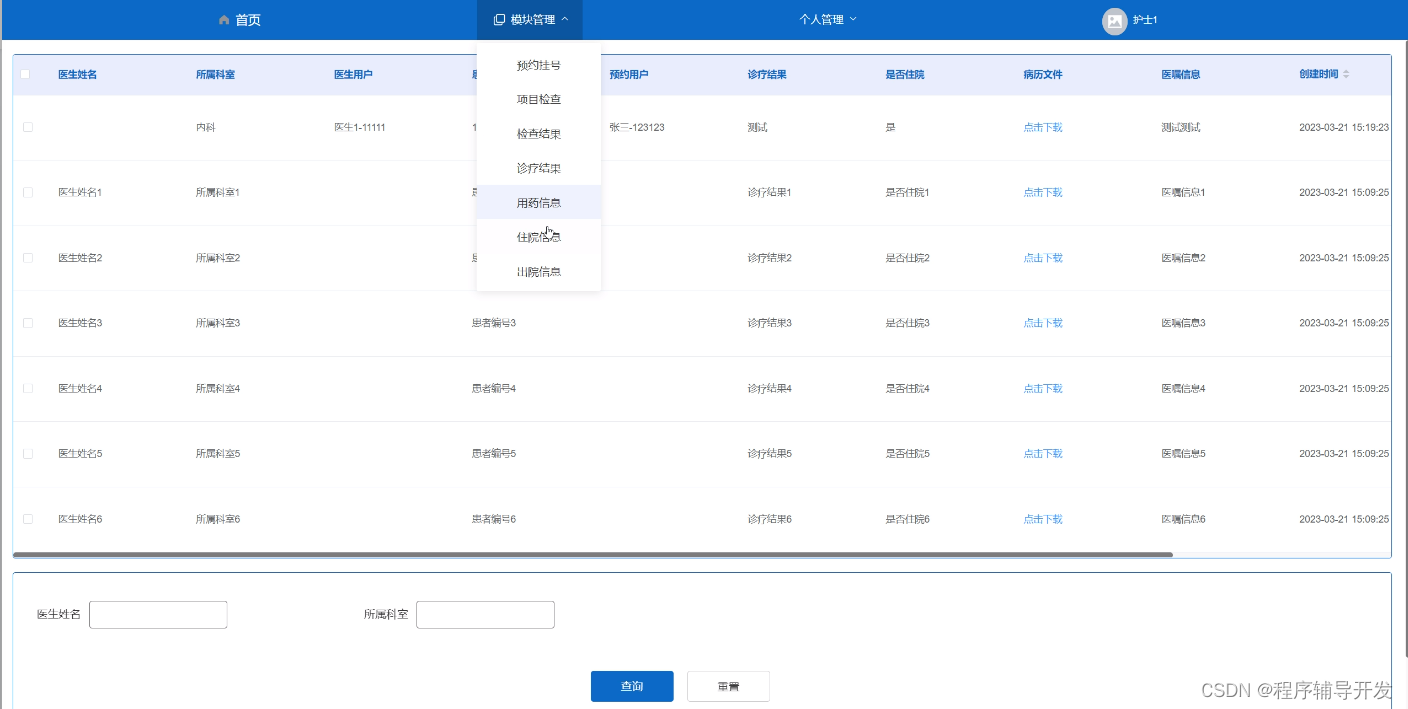Click the 所属科室2 cell
Viewport: 1408px width, 709px height.
[x=218, y=258]
